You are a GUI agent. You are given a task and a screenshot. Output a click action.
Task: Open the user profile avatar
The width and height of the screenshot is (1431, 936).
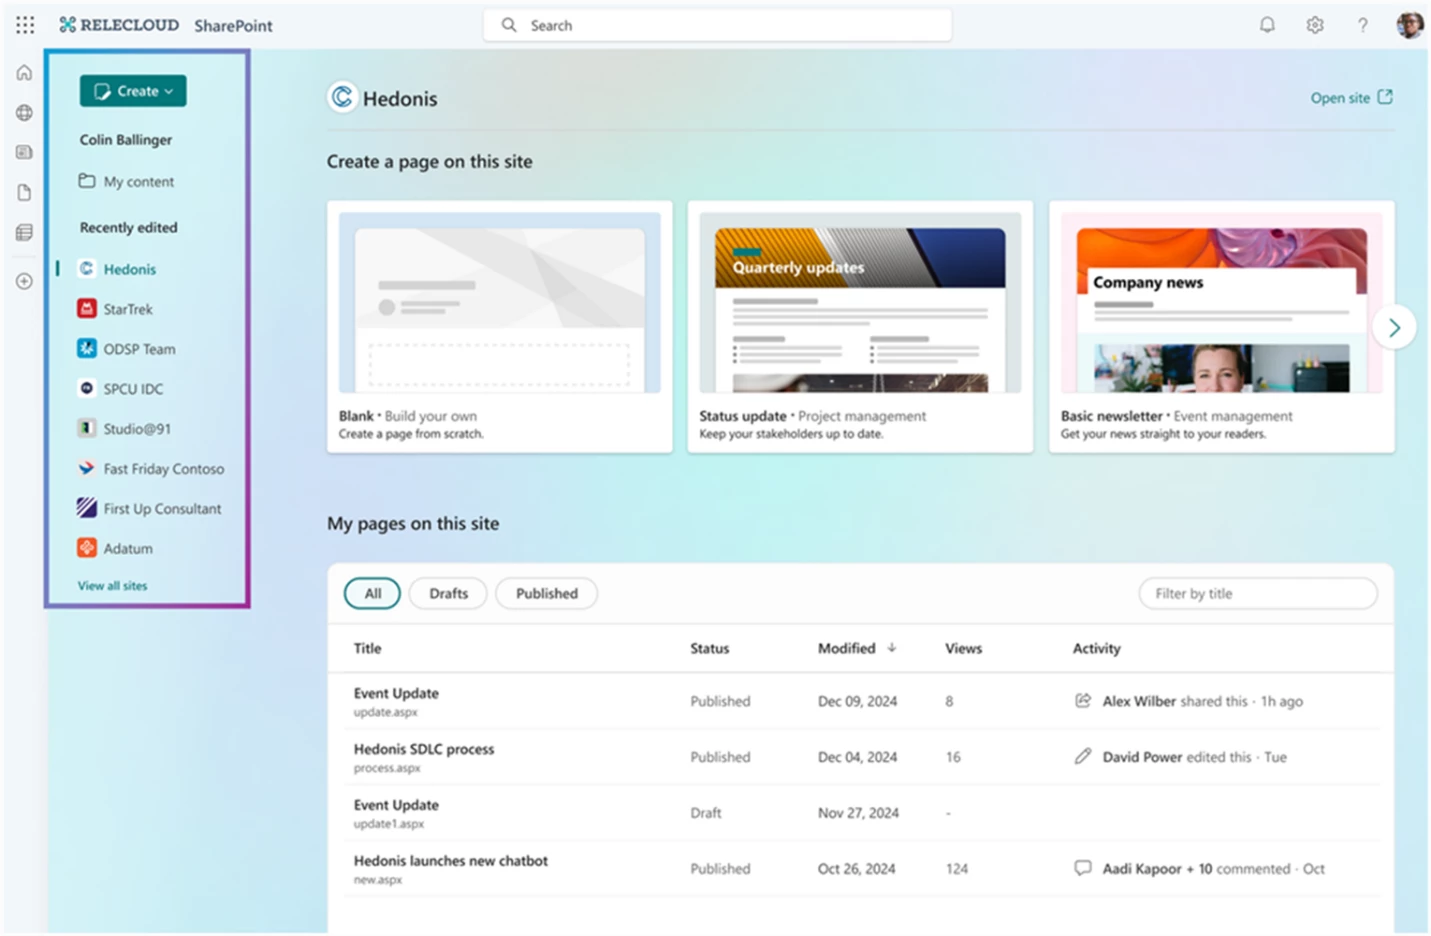pyautogui.click(x=1410, y=25)
